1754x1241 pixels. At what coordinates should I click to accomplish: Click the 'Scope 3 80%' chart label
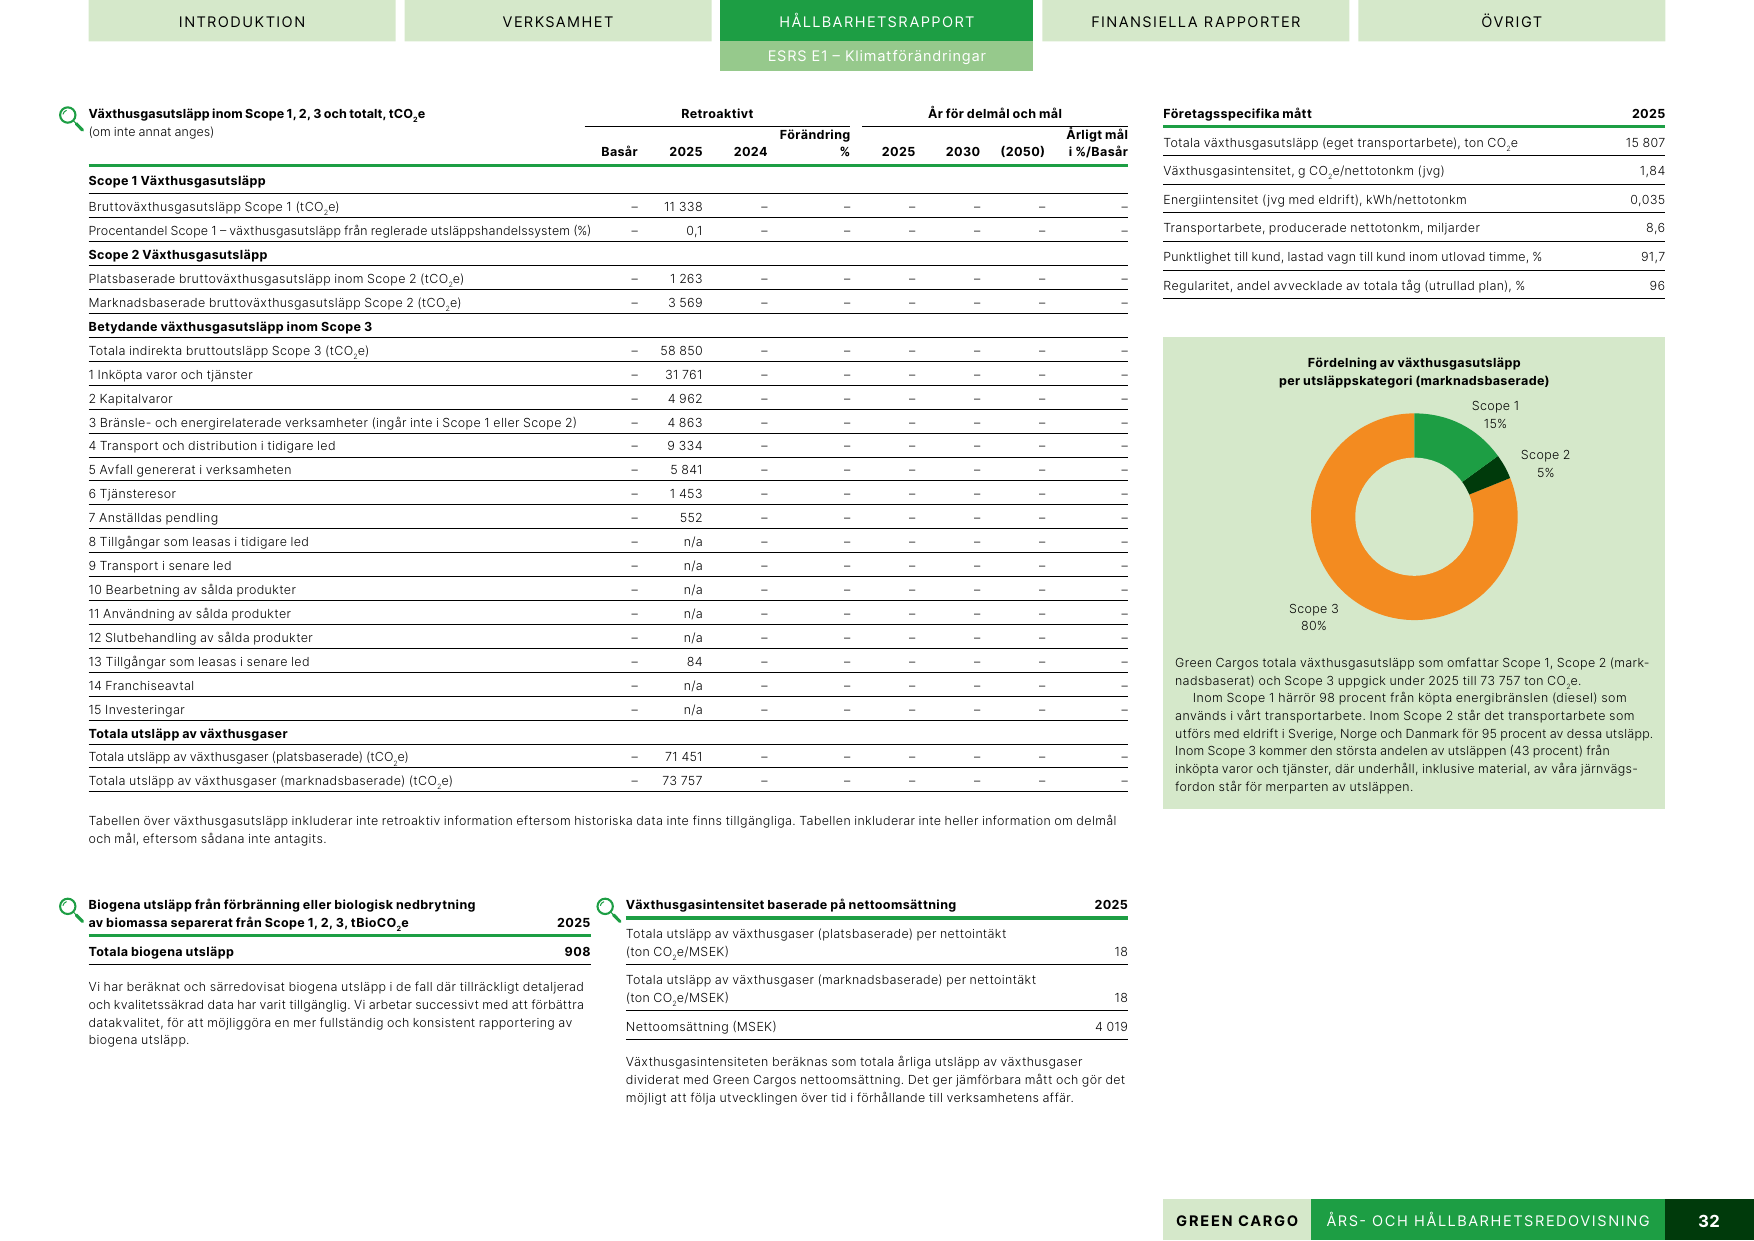pos(1313,617)
